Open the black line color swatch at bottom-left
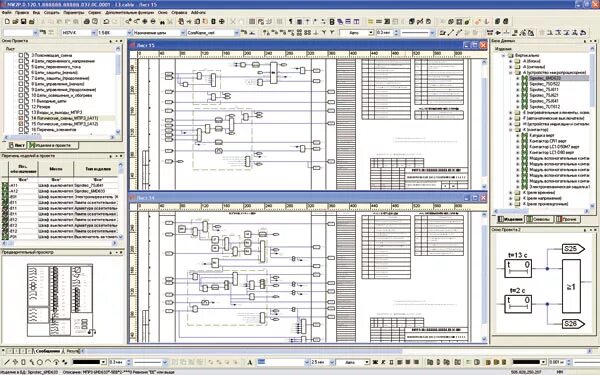 pos(89,362)
